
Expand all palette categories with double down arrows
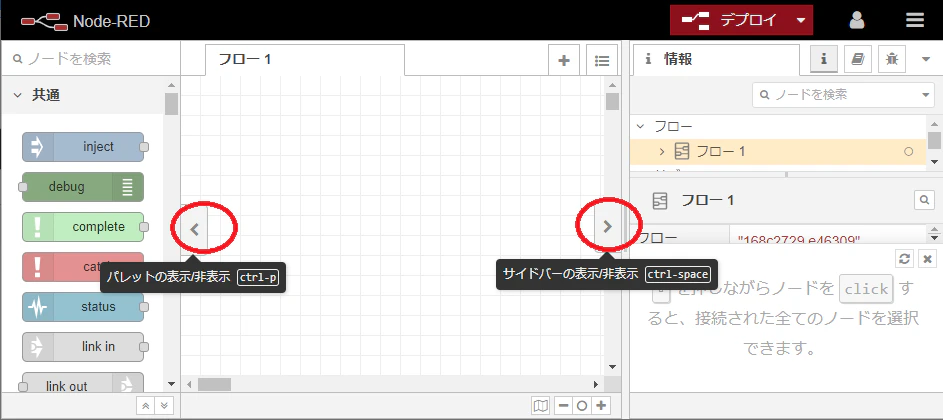[x=164, y=405]
